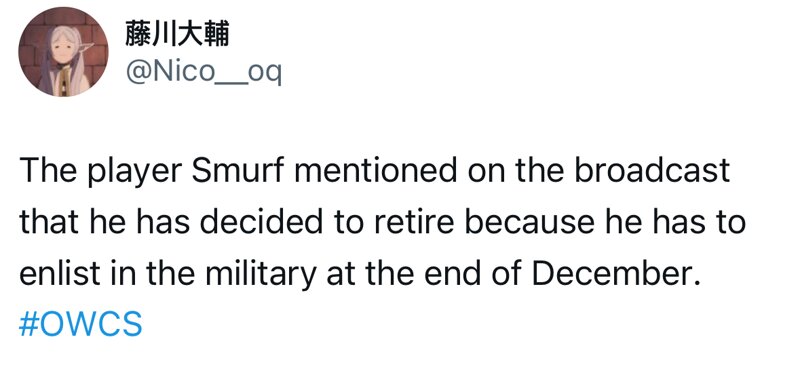Viewport: 800px width, 369px height.
Task: Click the display name 藤川大輔
Action: [x=177, y=35]
